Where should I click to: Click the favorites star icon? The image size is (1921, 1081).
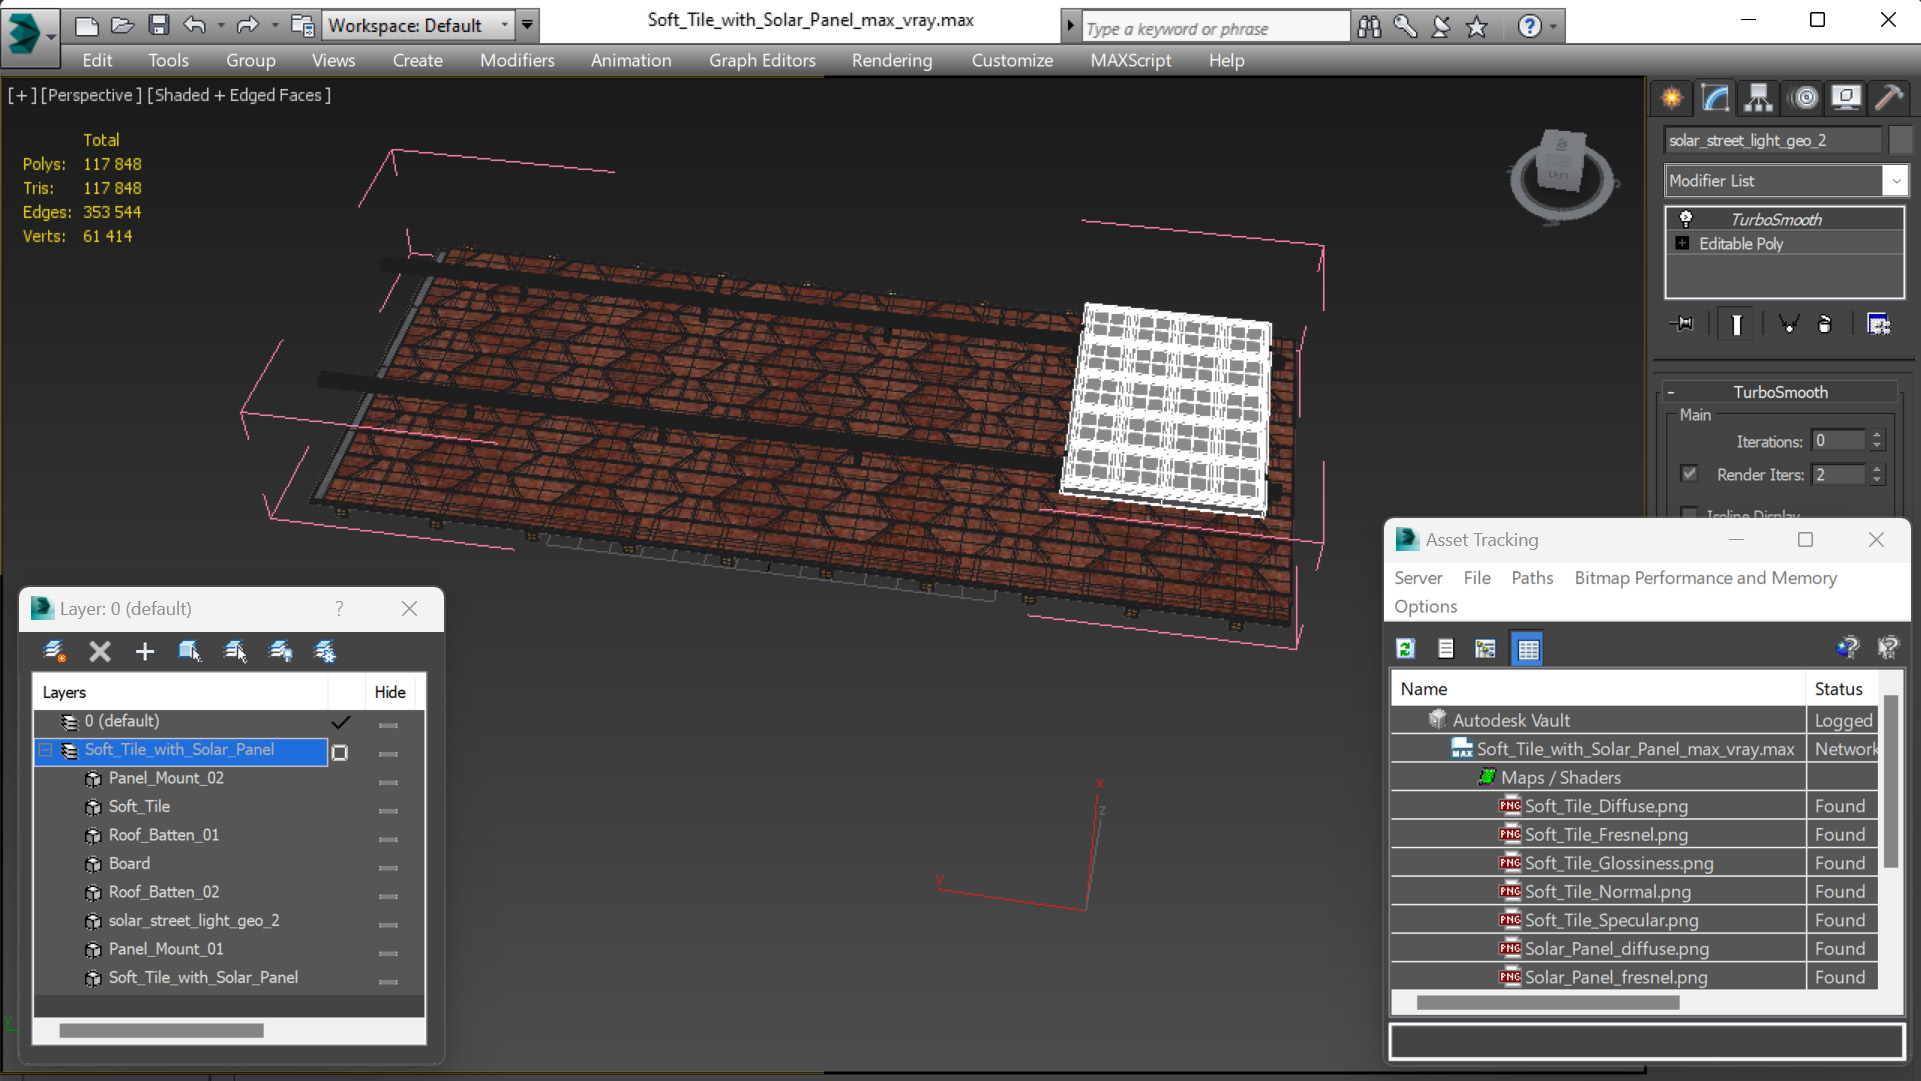(1477, 26)
